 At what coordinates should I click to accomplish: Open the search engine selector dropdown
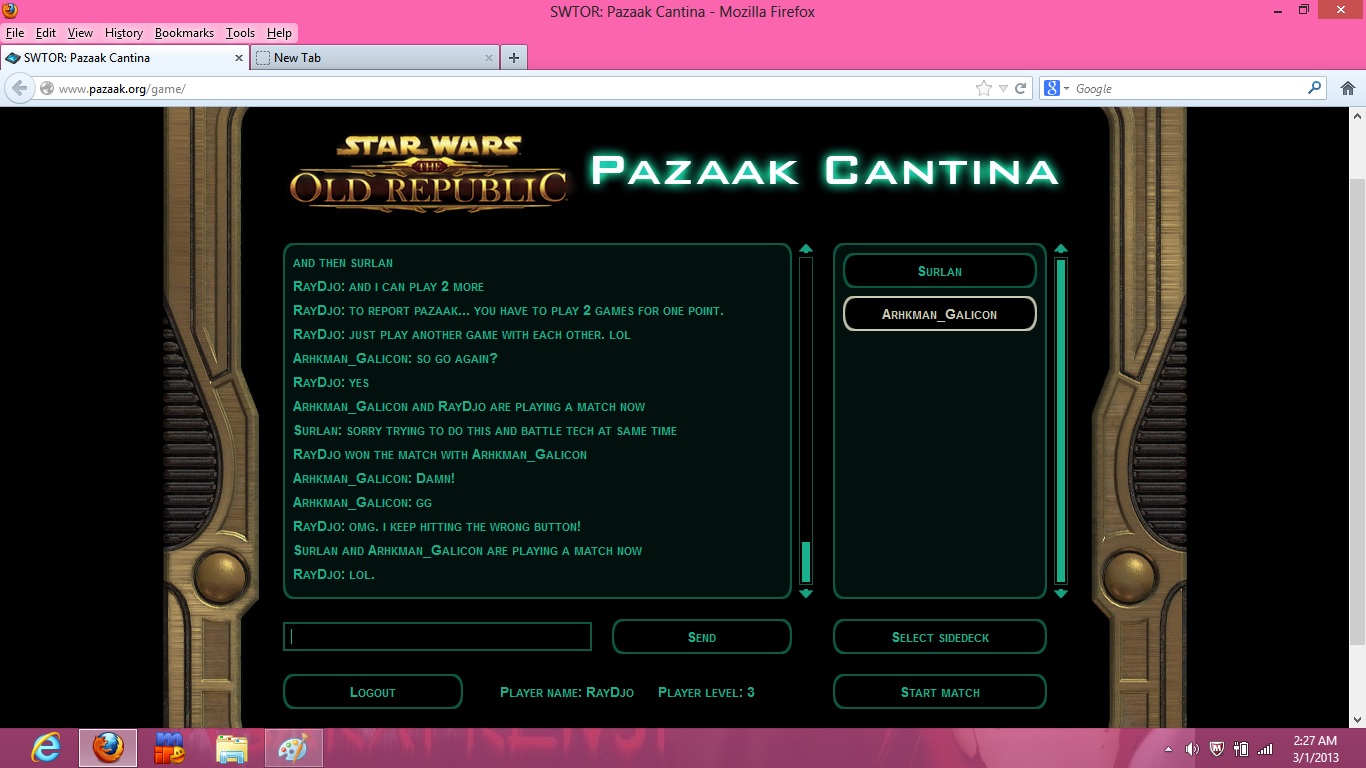coord(1057,88)
